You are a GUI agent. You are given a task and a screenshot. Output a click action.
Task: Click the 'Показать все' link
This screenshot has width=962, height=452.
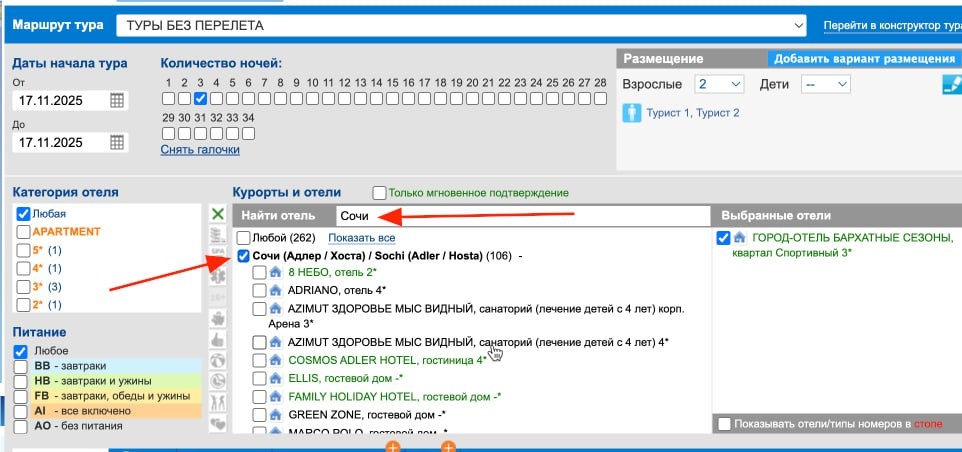[361, 238]
